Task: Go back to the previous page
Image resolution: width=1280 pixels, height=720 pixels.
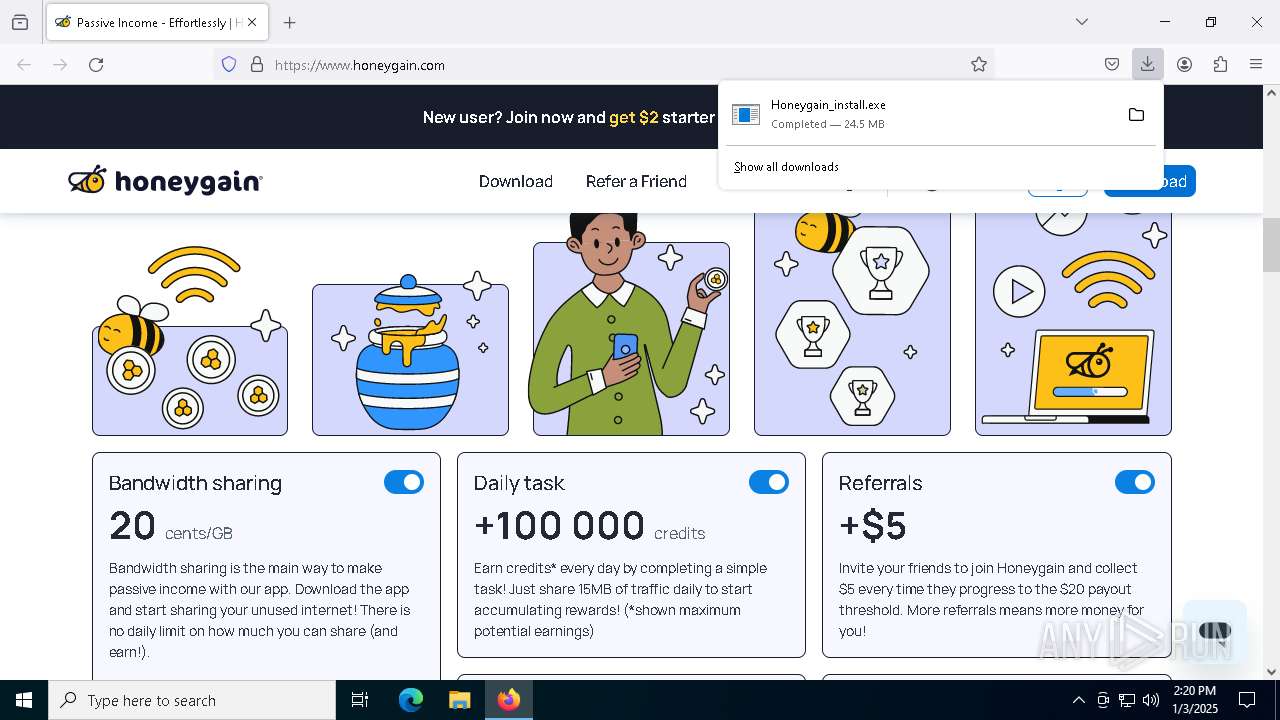Action: (24, 65)
